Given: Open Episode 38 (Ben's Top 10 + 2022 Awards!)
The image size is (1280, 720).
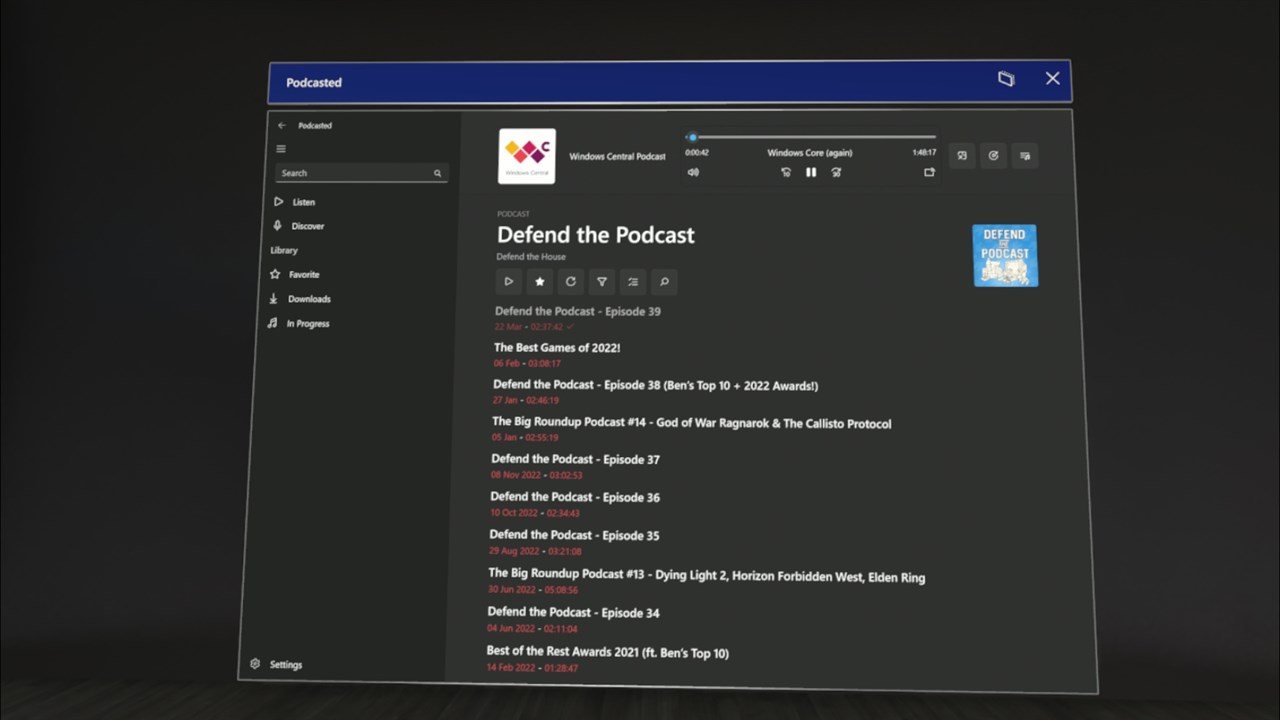Looking at the screenshot, I should pos(656,385).
